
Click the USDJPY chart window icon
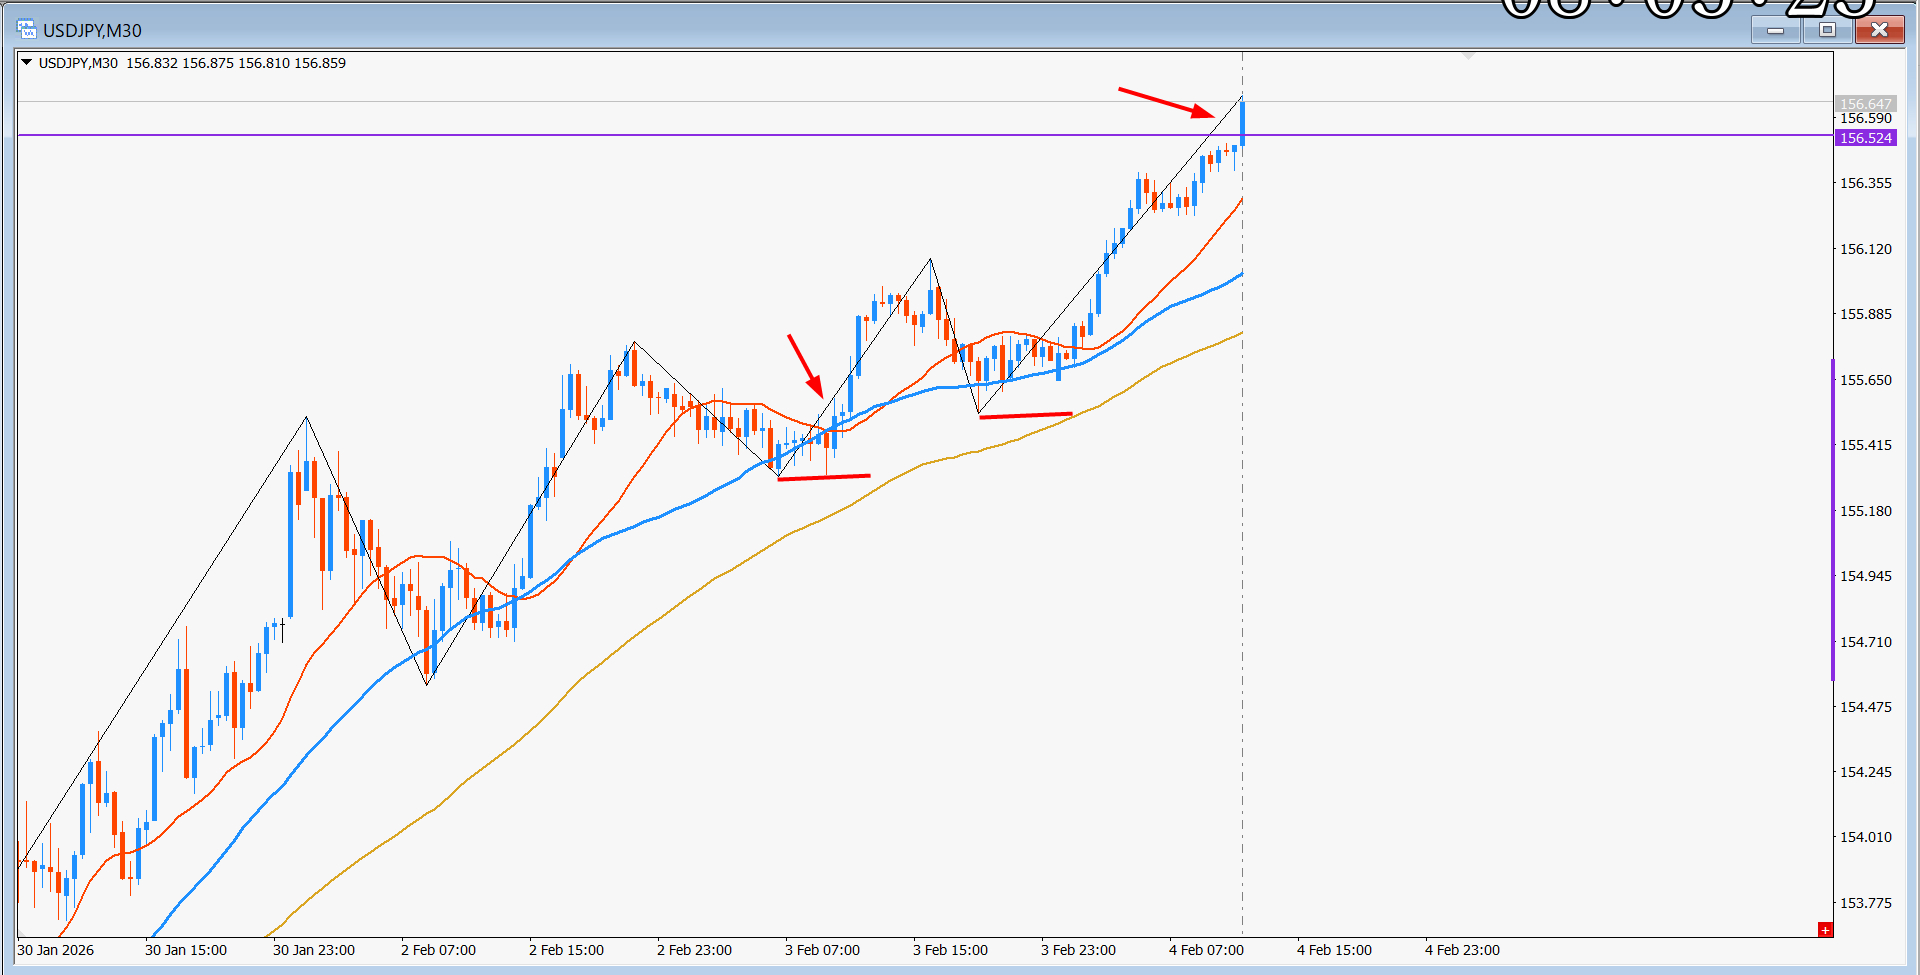[26, 30]
